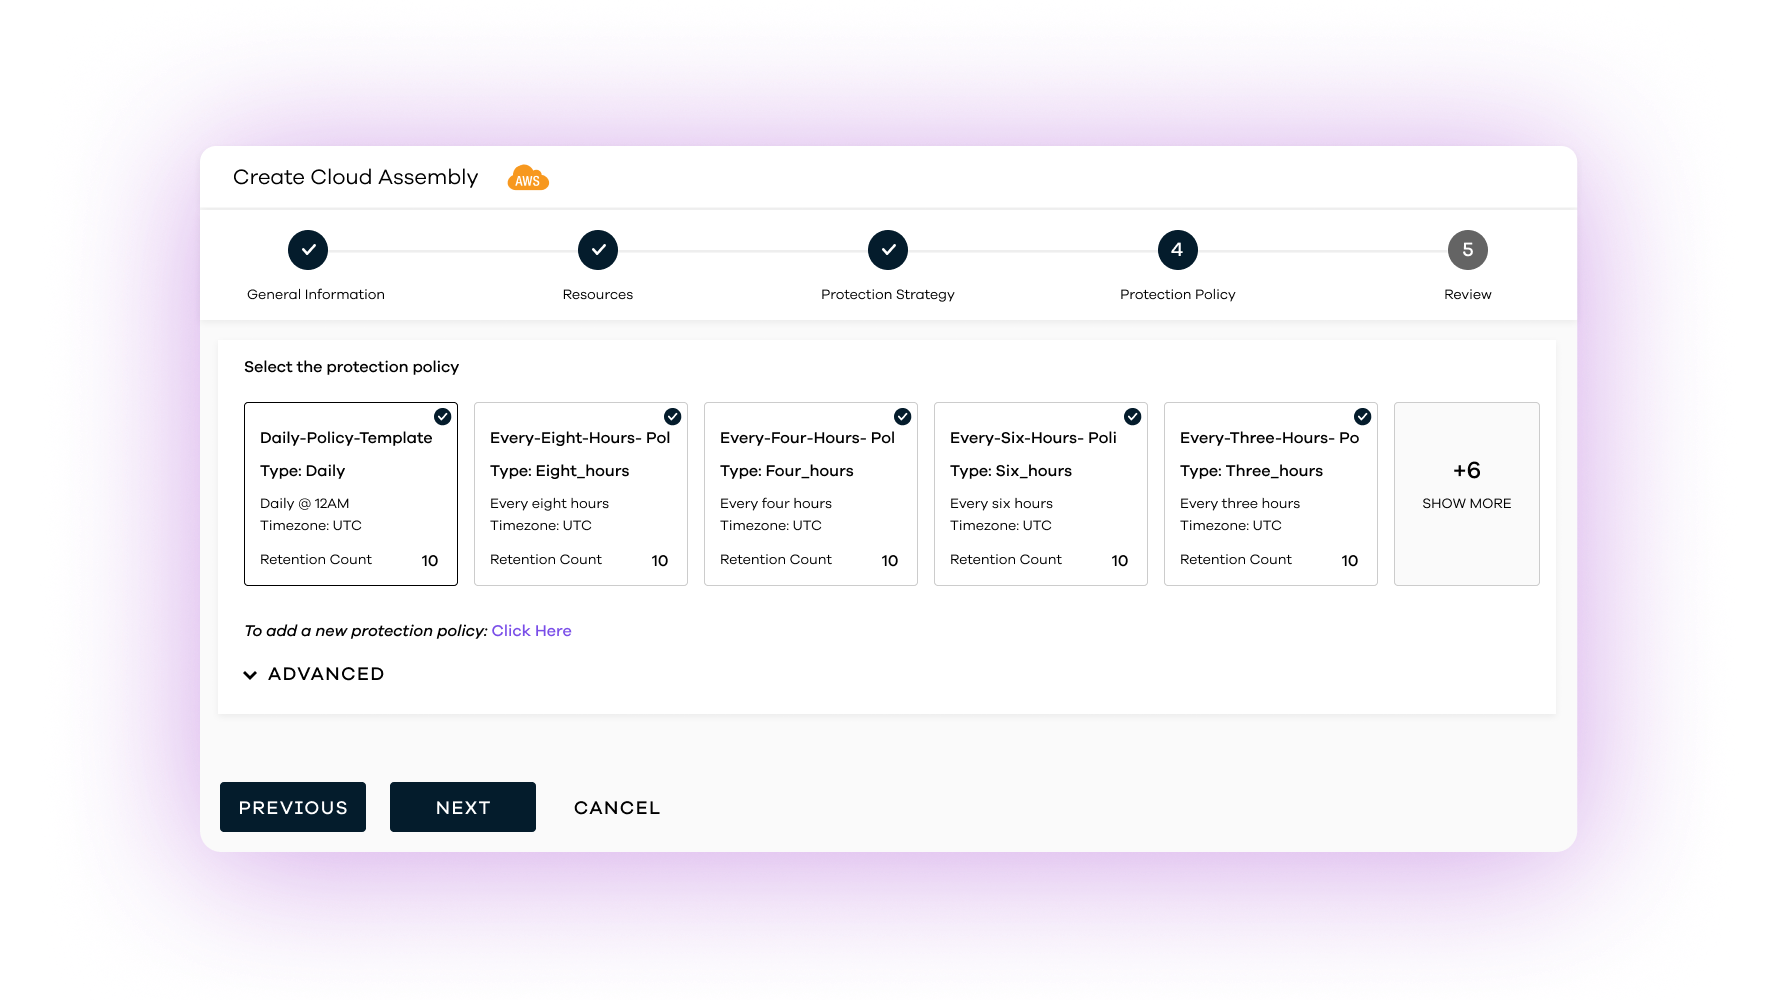Open the Resources step label
The height and width of the screenshot is (1000, 1776).
tap(598, 294)
